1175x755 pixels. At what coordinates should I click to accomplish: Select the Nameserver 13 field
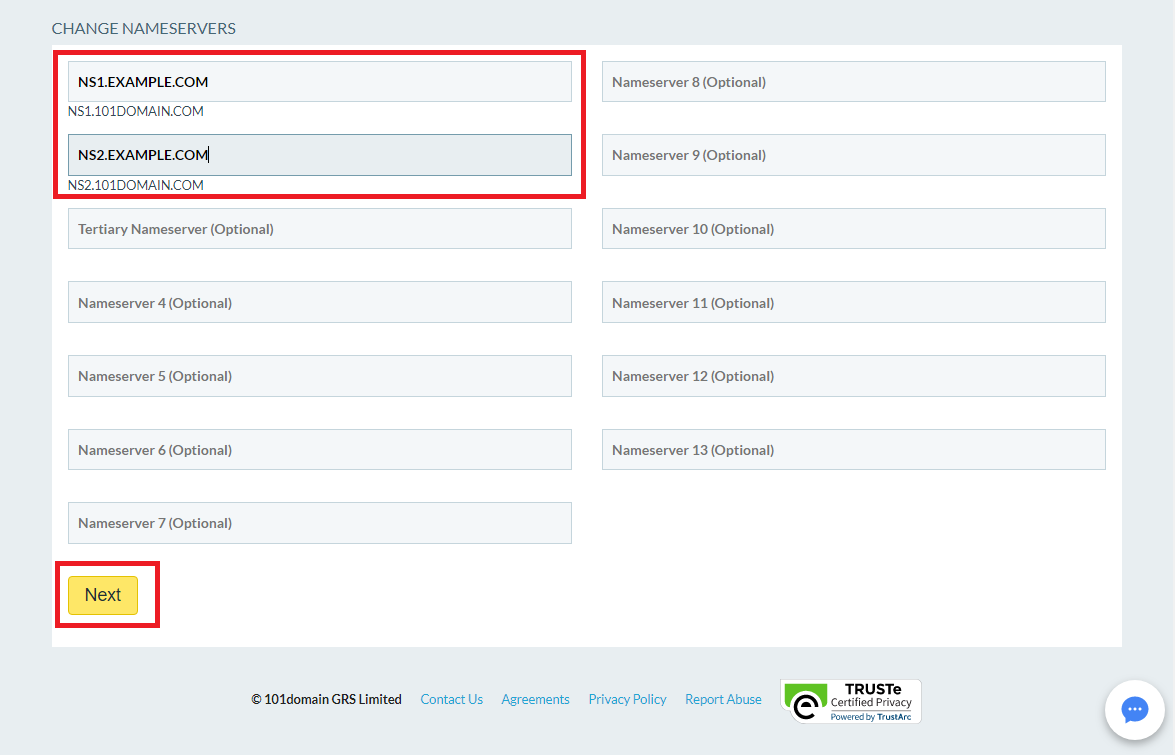coord(853,449)
